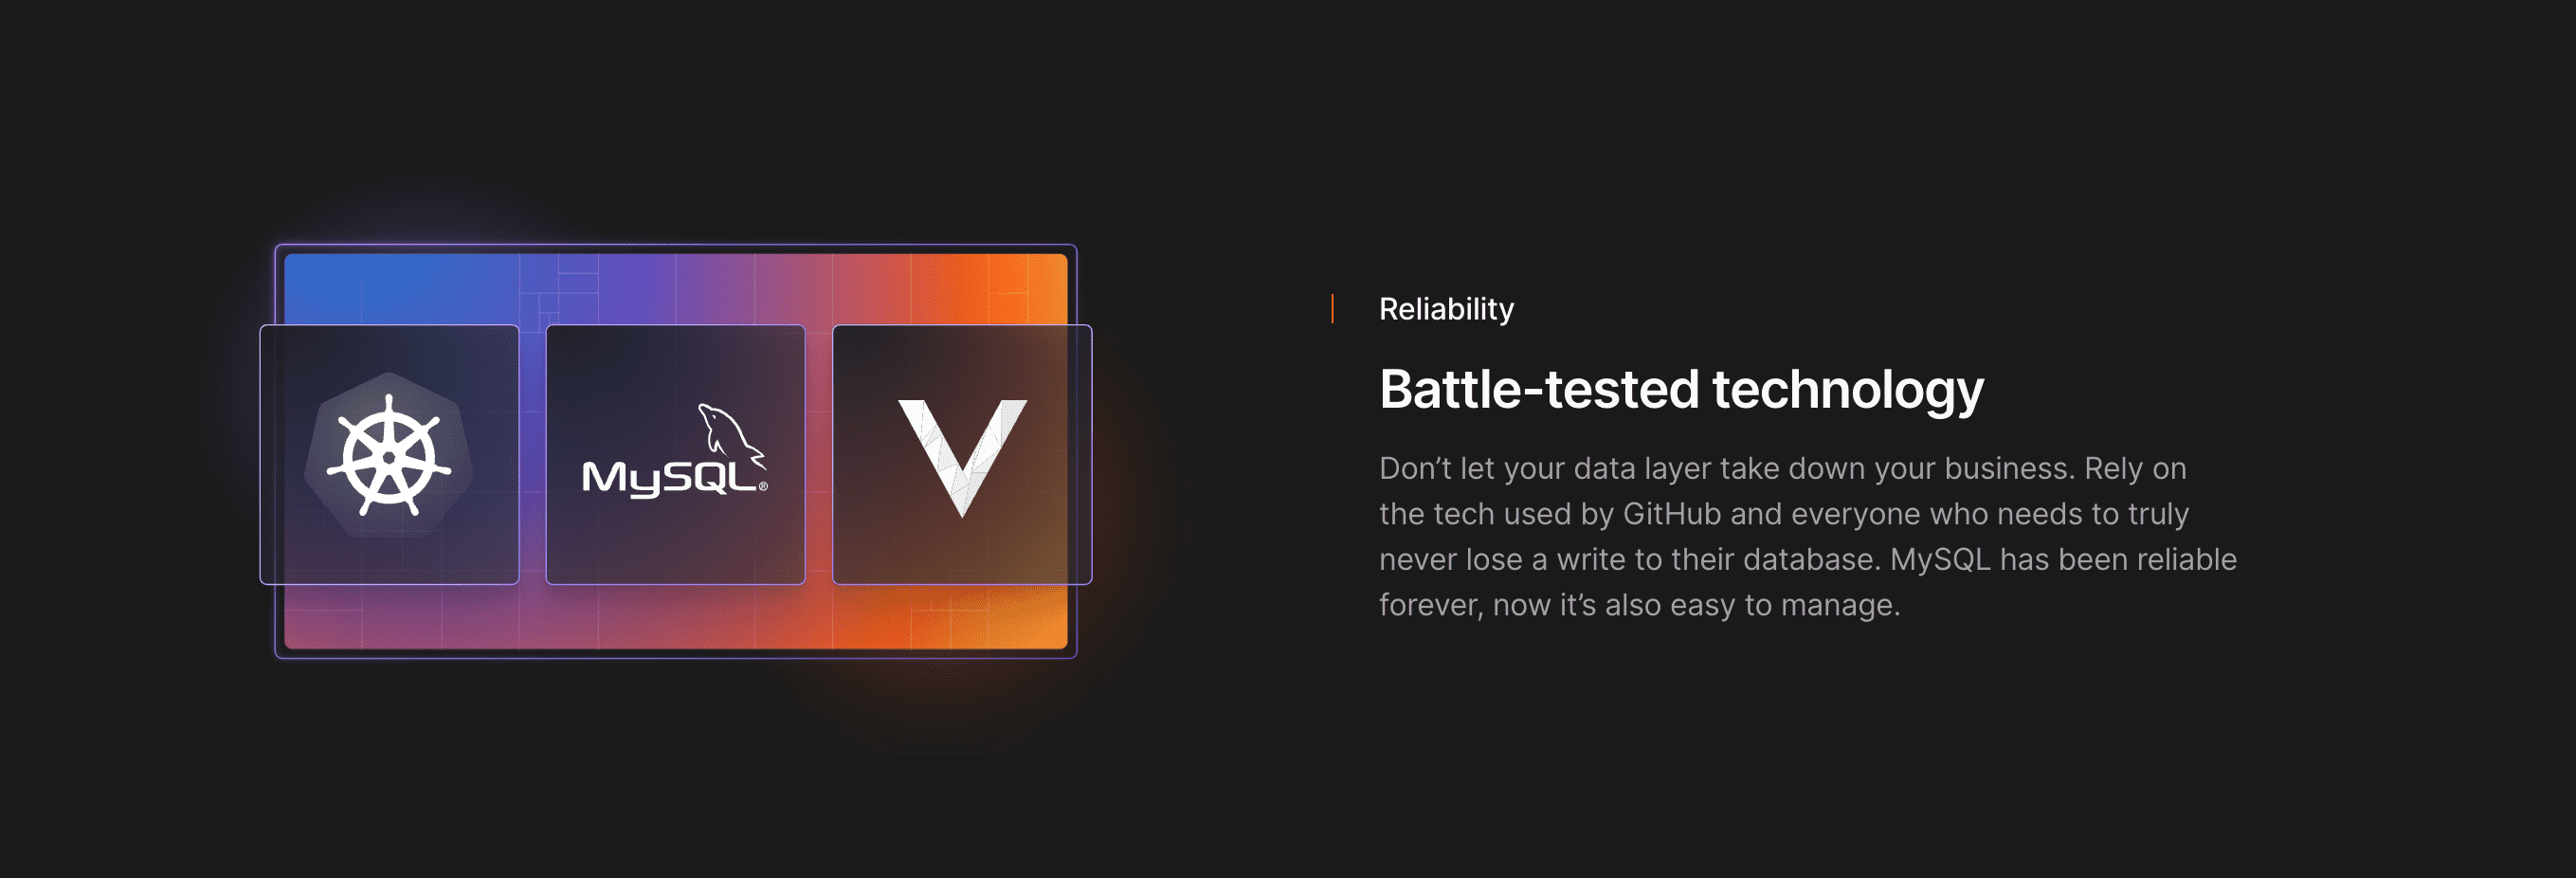2576x878 pixels.
Task: Click the gradient strip above the MySQL card
Action: click(x=675, y=288)
